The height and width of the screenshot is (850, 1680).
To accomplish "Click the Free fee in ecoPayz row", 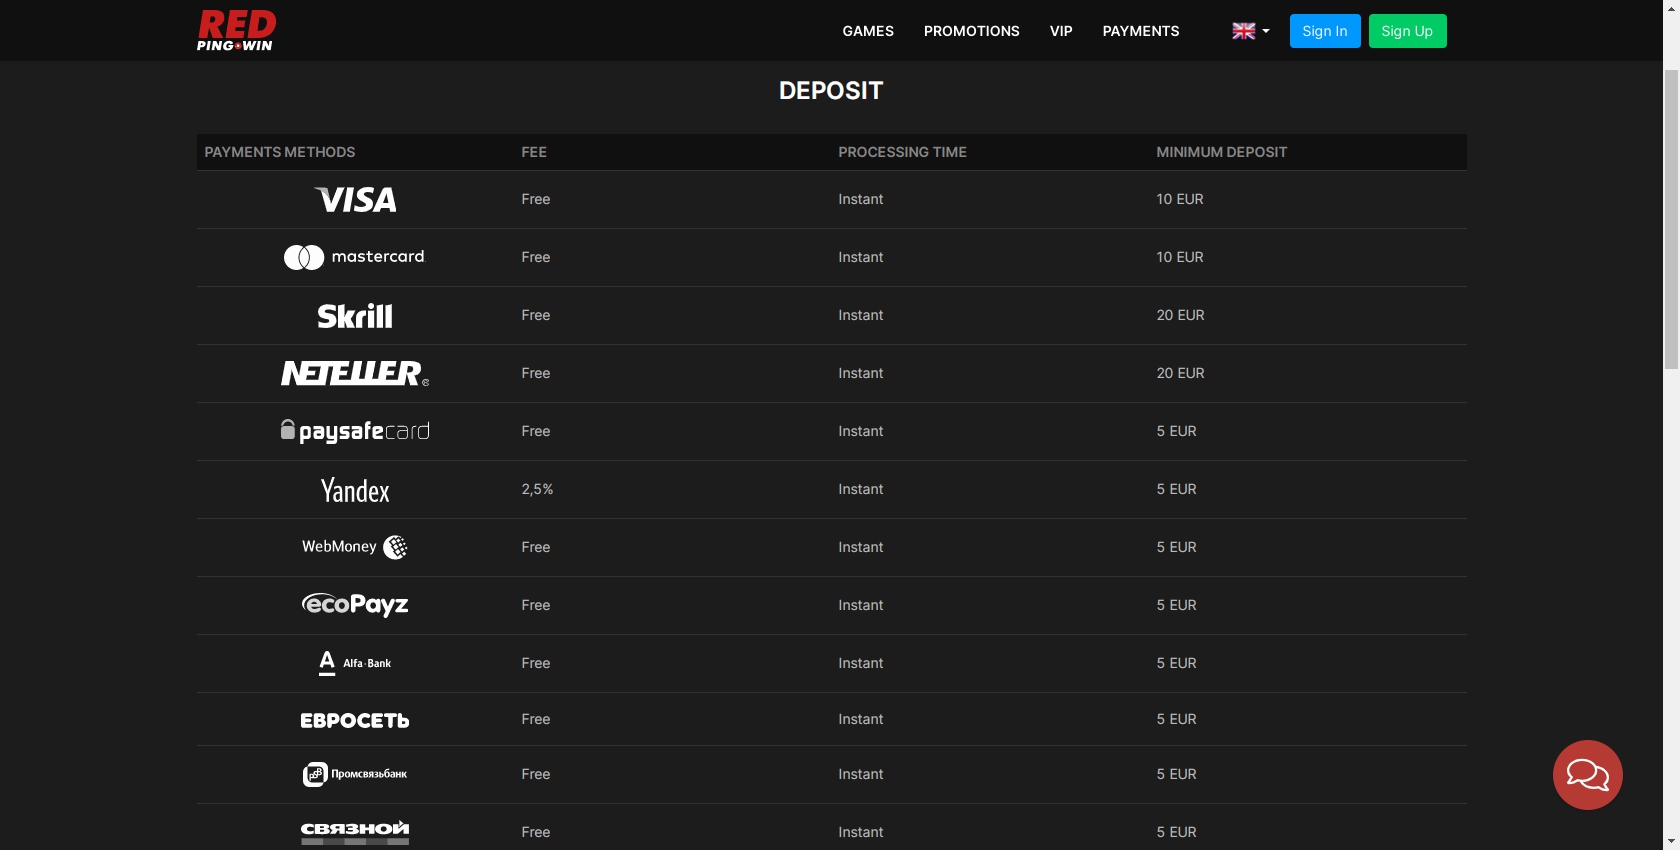I will tap(536, 605).
